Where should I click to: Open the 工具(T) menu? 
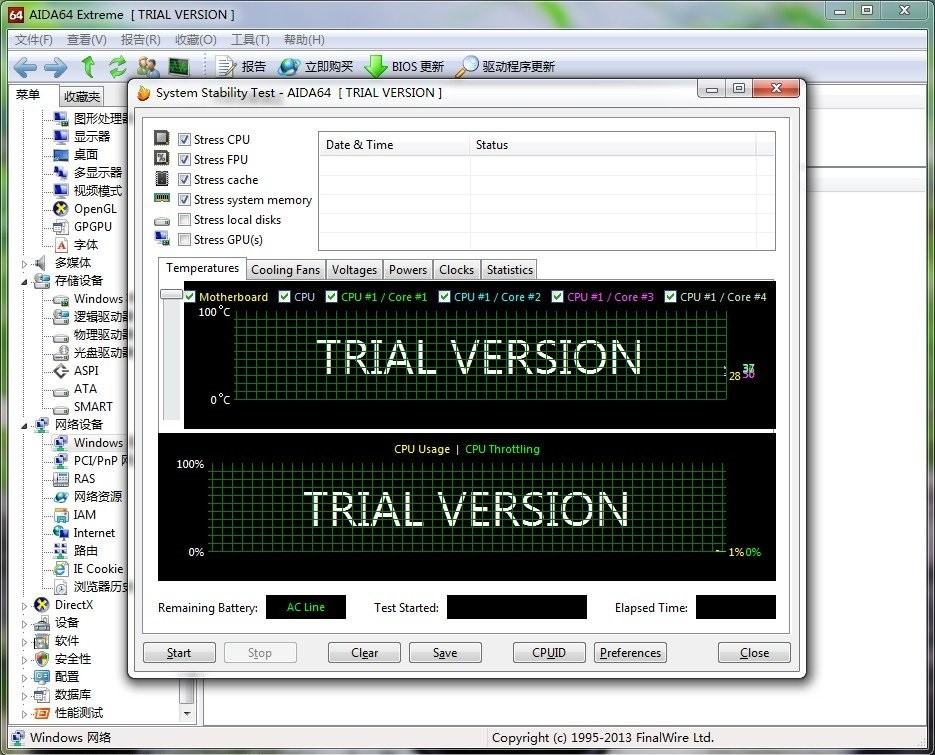coord(249,40)
